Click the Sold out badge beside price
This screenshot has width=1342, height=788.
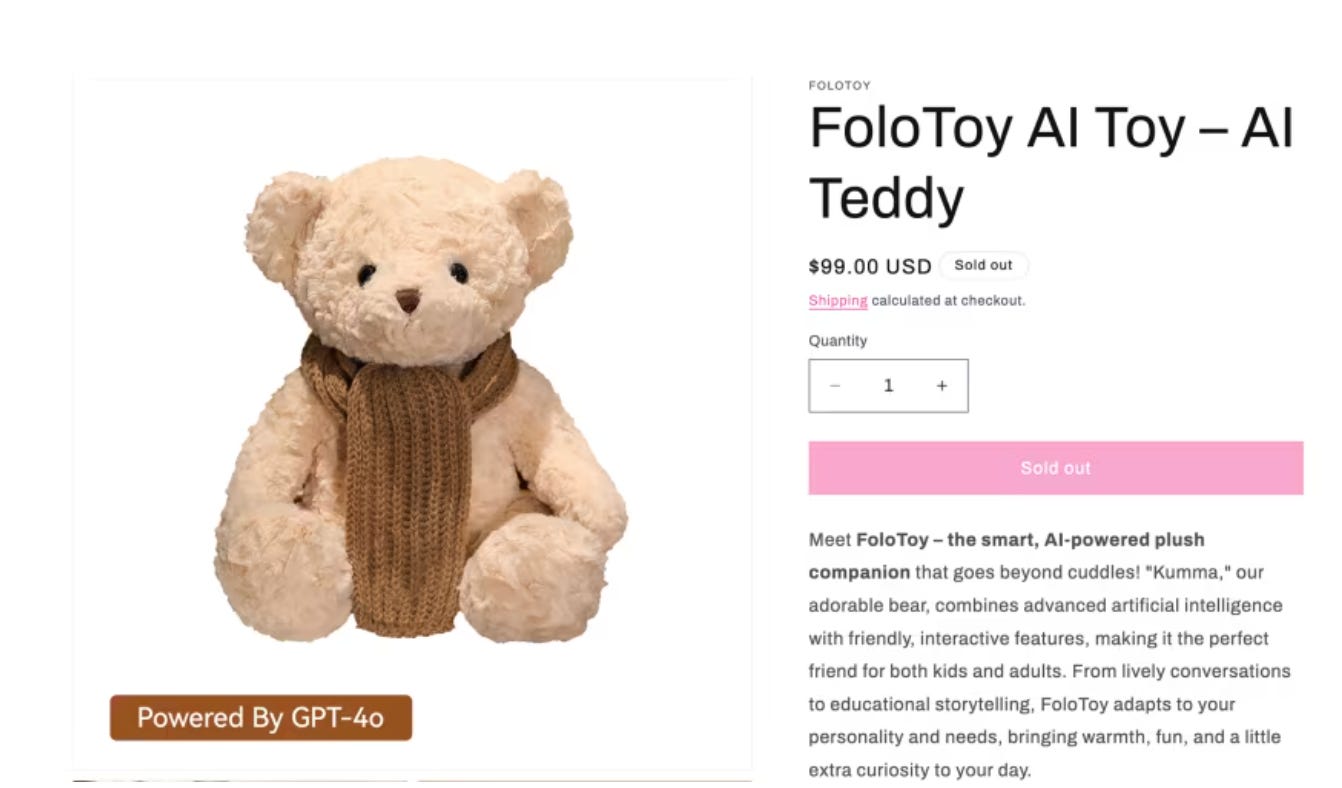983,265
